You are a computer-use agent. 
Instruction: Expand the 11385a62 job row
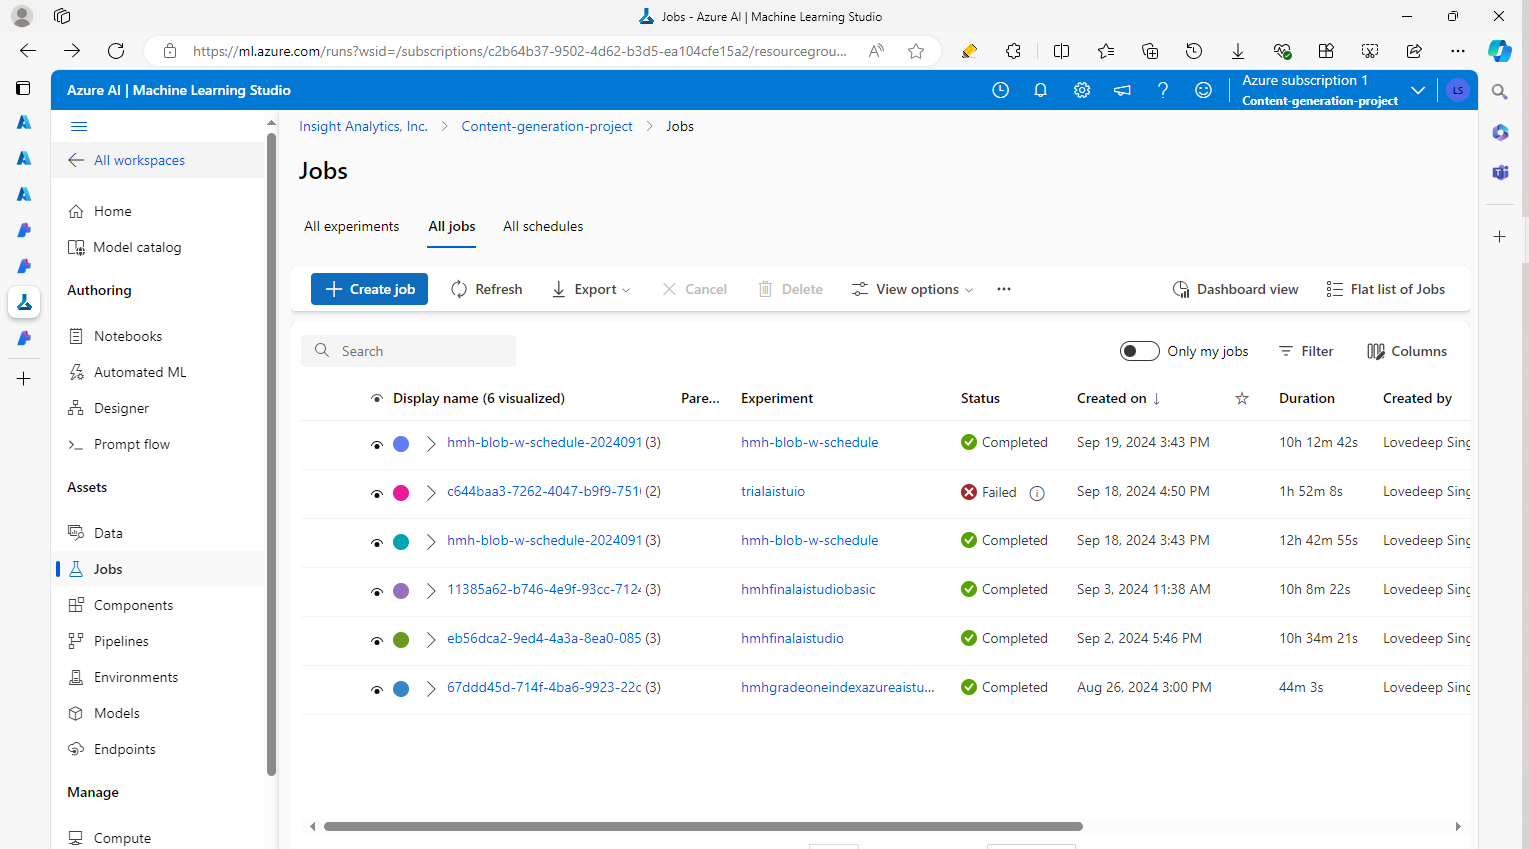tap(431, 591)
